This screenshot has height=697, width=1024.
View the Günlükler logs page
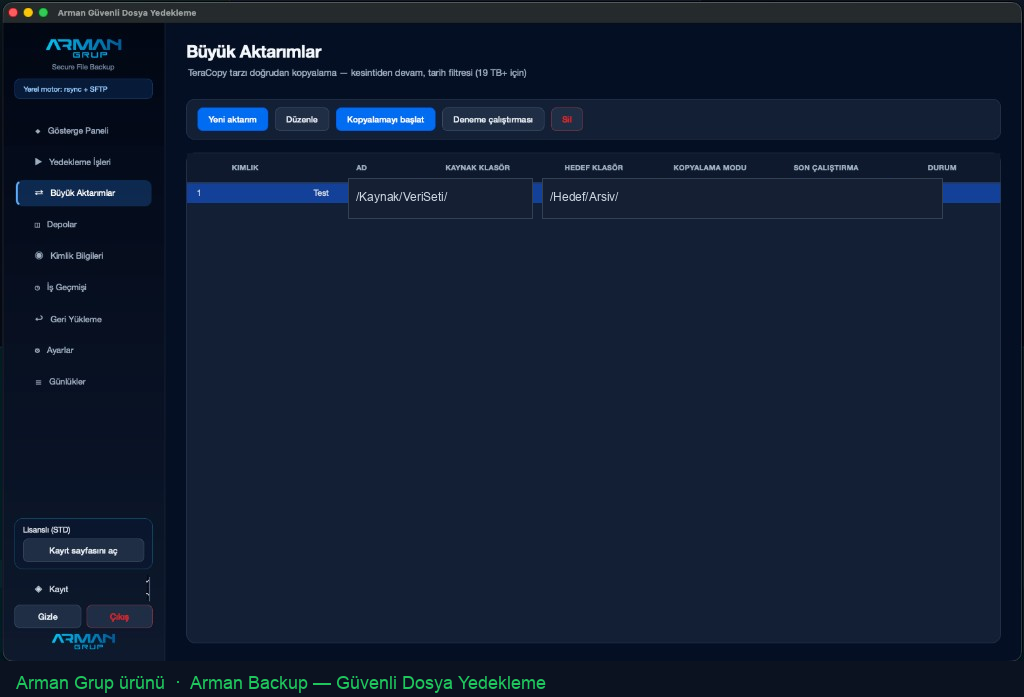click(x=84, y=381)
